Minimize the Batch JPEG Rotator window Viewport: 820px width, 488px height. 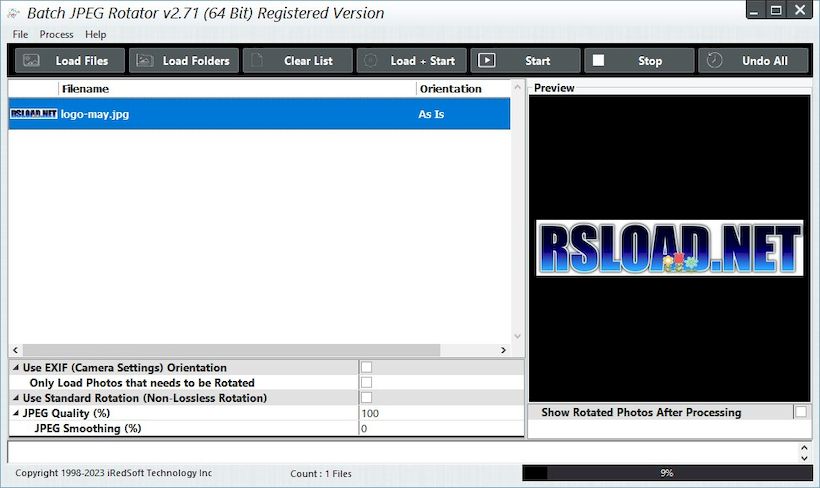tap(754, 10)
